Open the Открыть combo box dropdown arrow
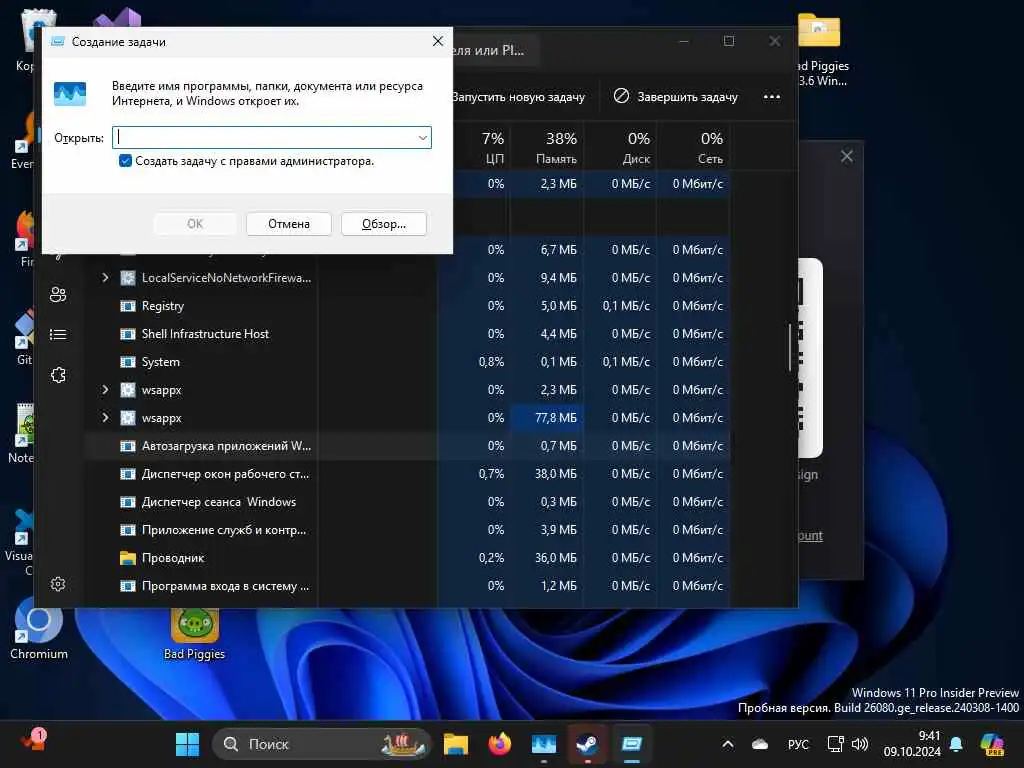The height and width of the screenshot is (768, 1024). (x=423, y=138)
